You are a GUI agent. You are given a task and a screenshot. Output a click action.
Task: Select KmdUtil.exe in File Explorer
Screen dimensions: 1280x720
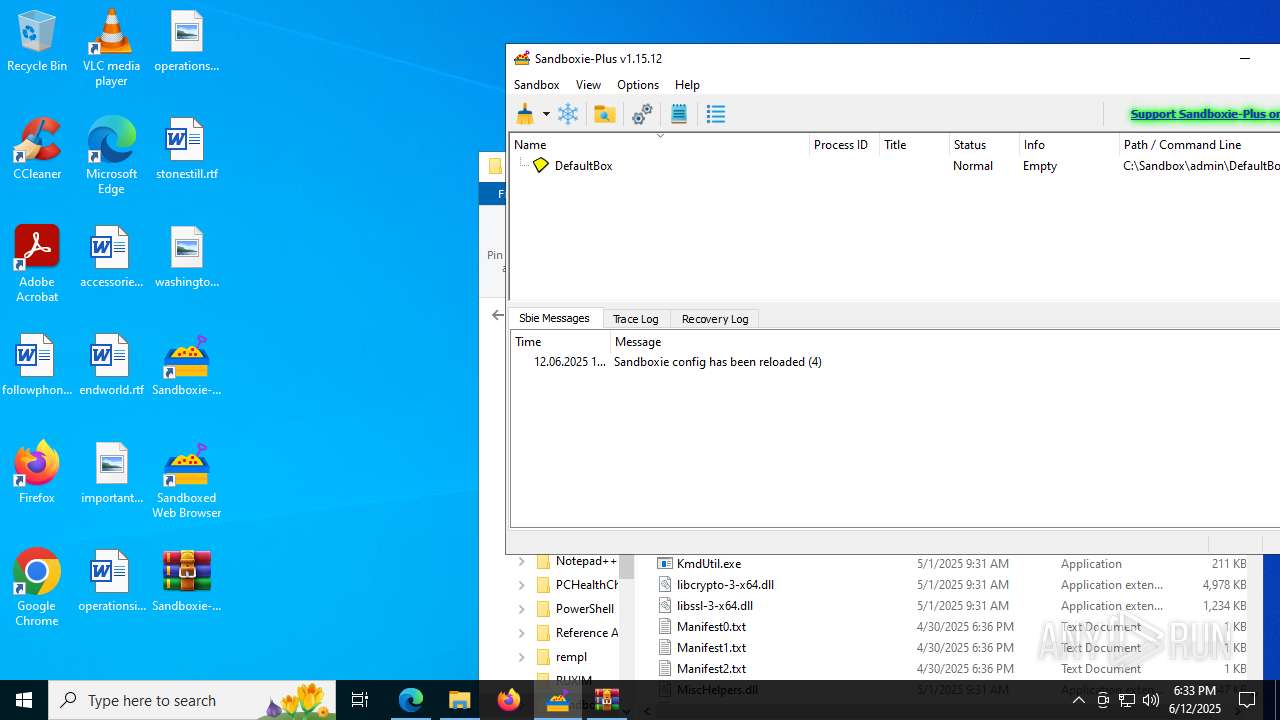tap(709, 564)
